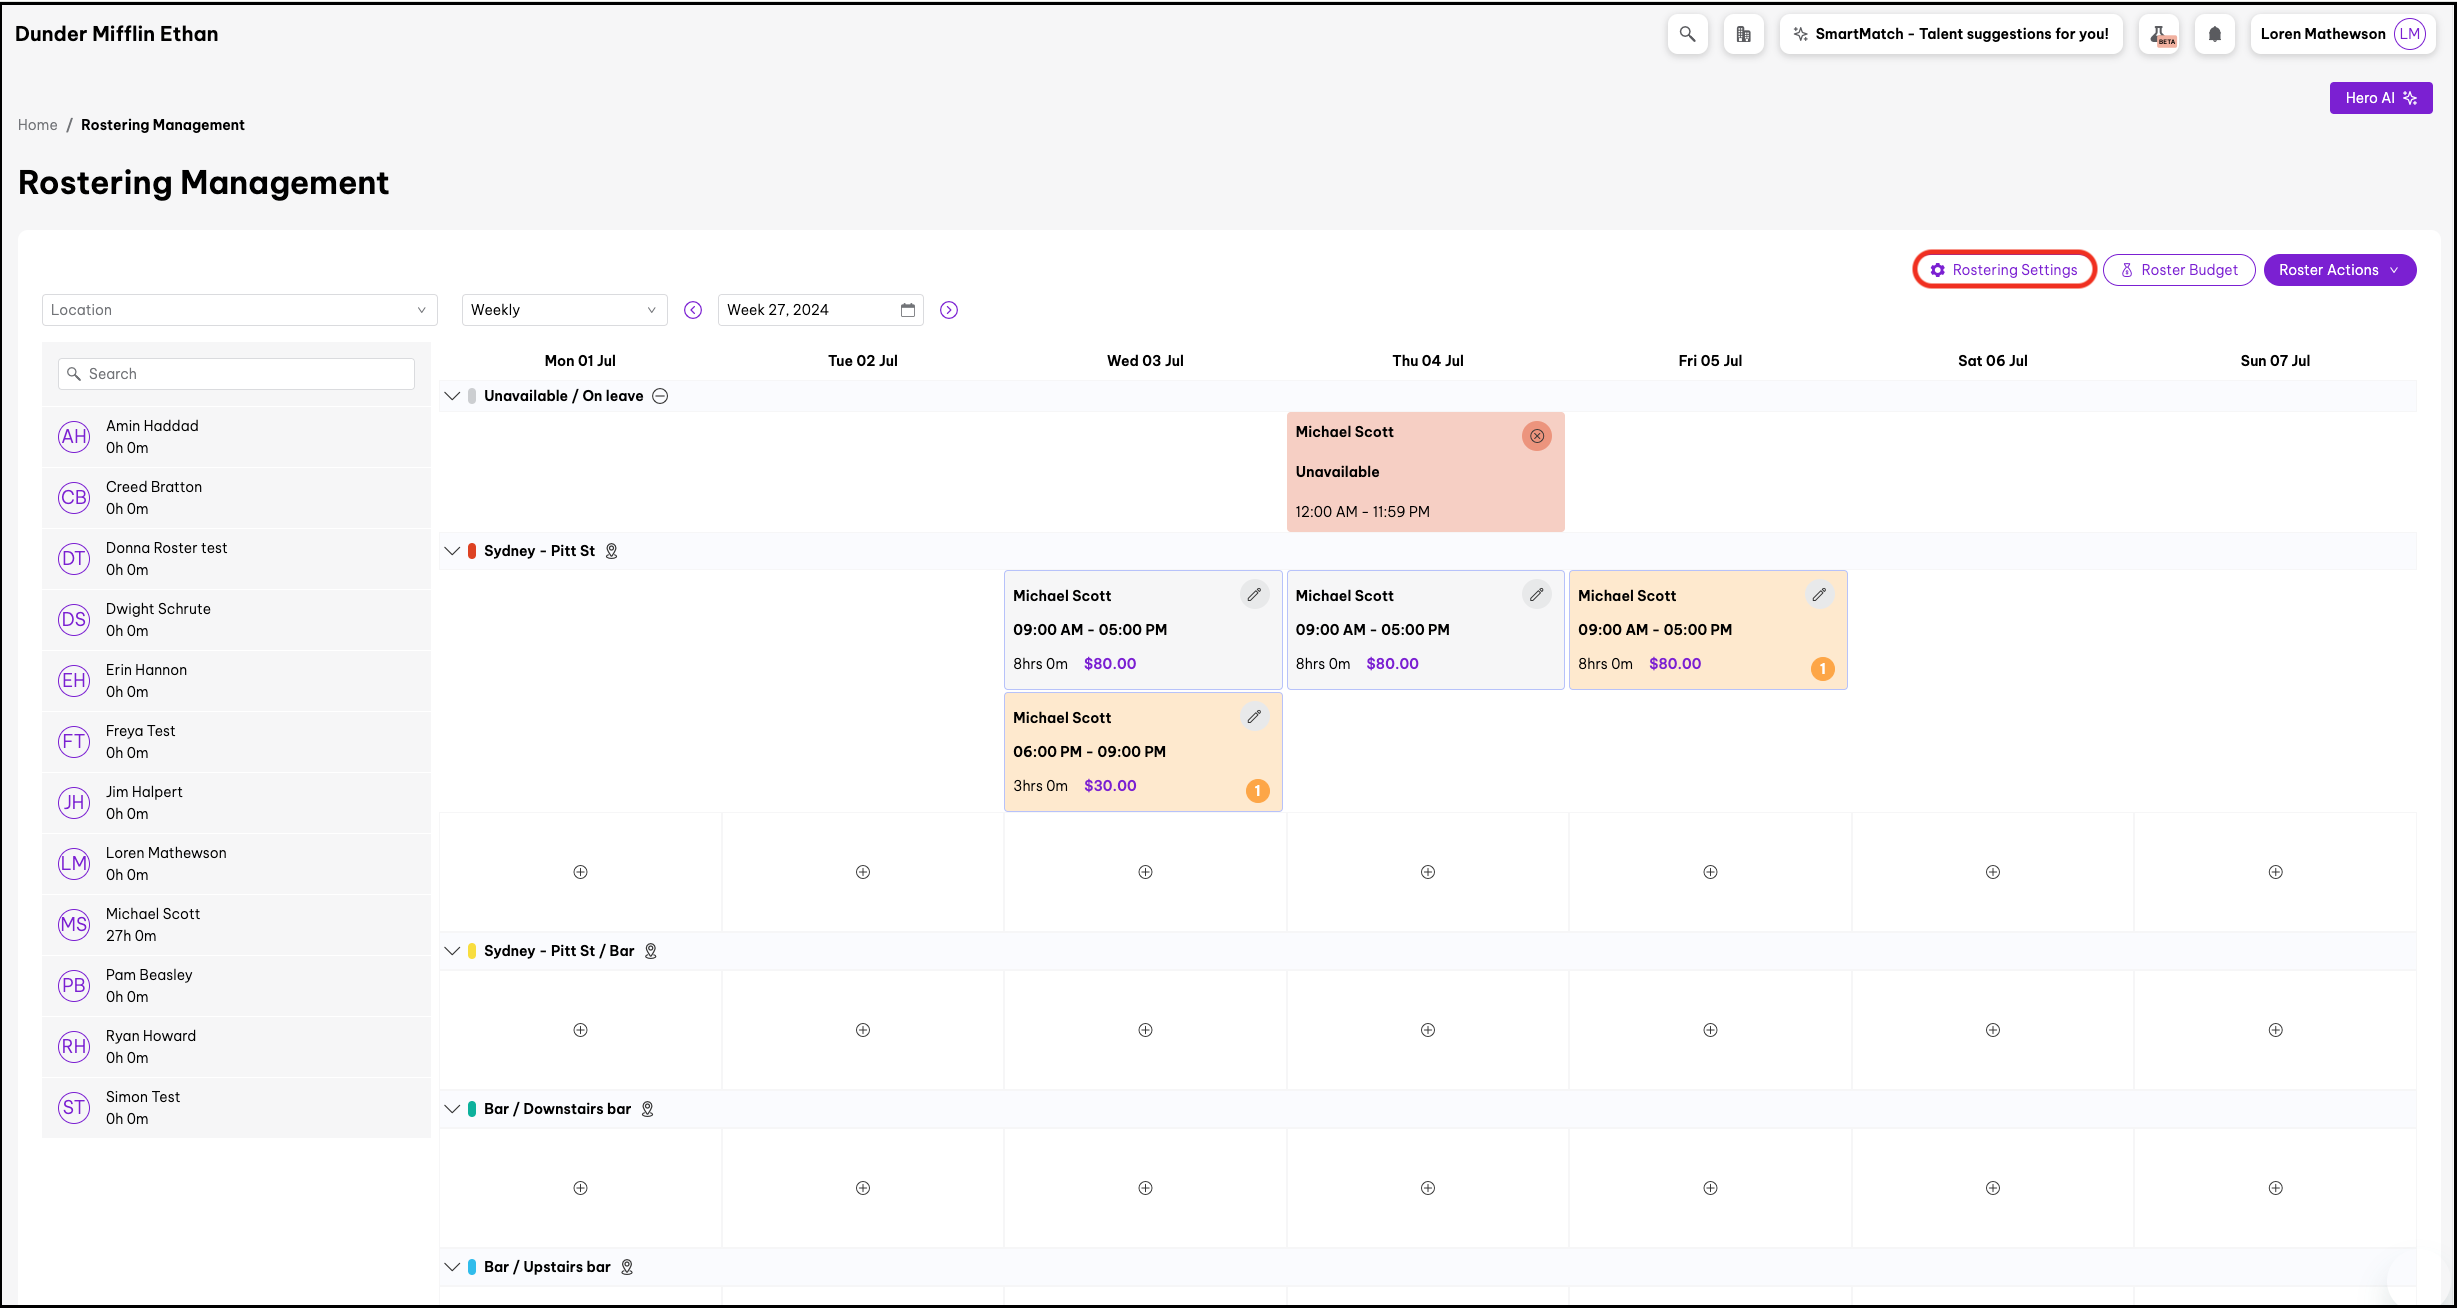
Task: Collapse the Sydney - Pitt St / Bar group
Action: pyautogui.click(x=452, y=951)
